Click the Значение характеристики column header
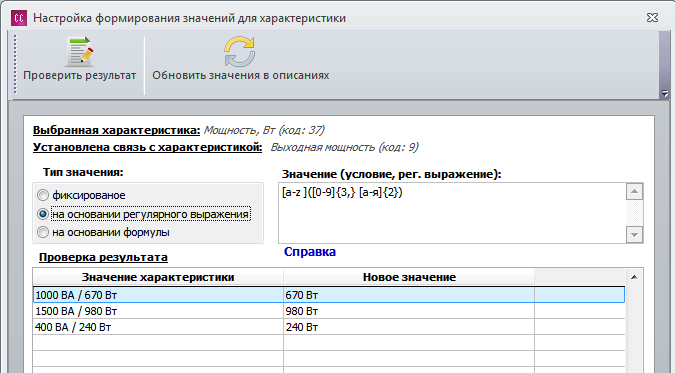 pos(158,277)
